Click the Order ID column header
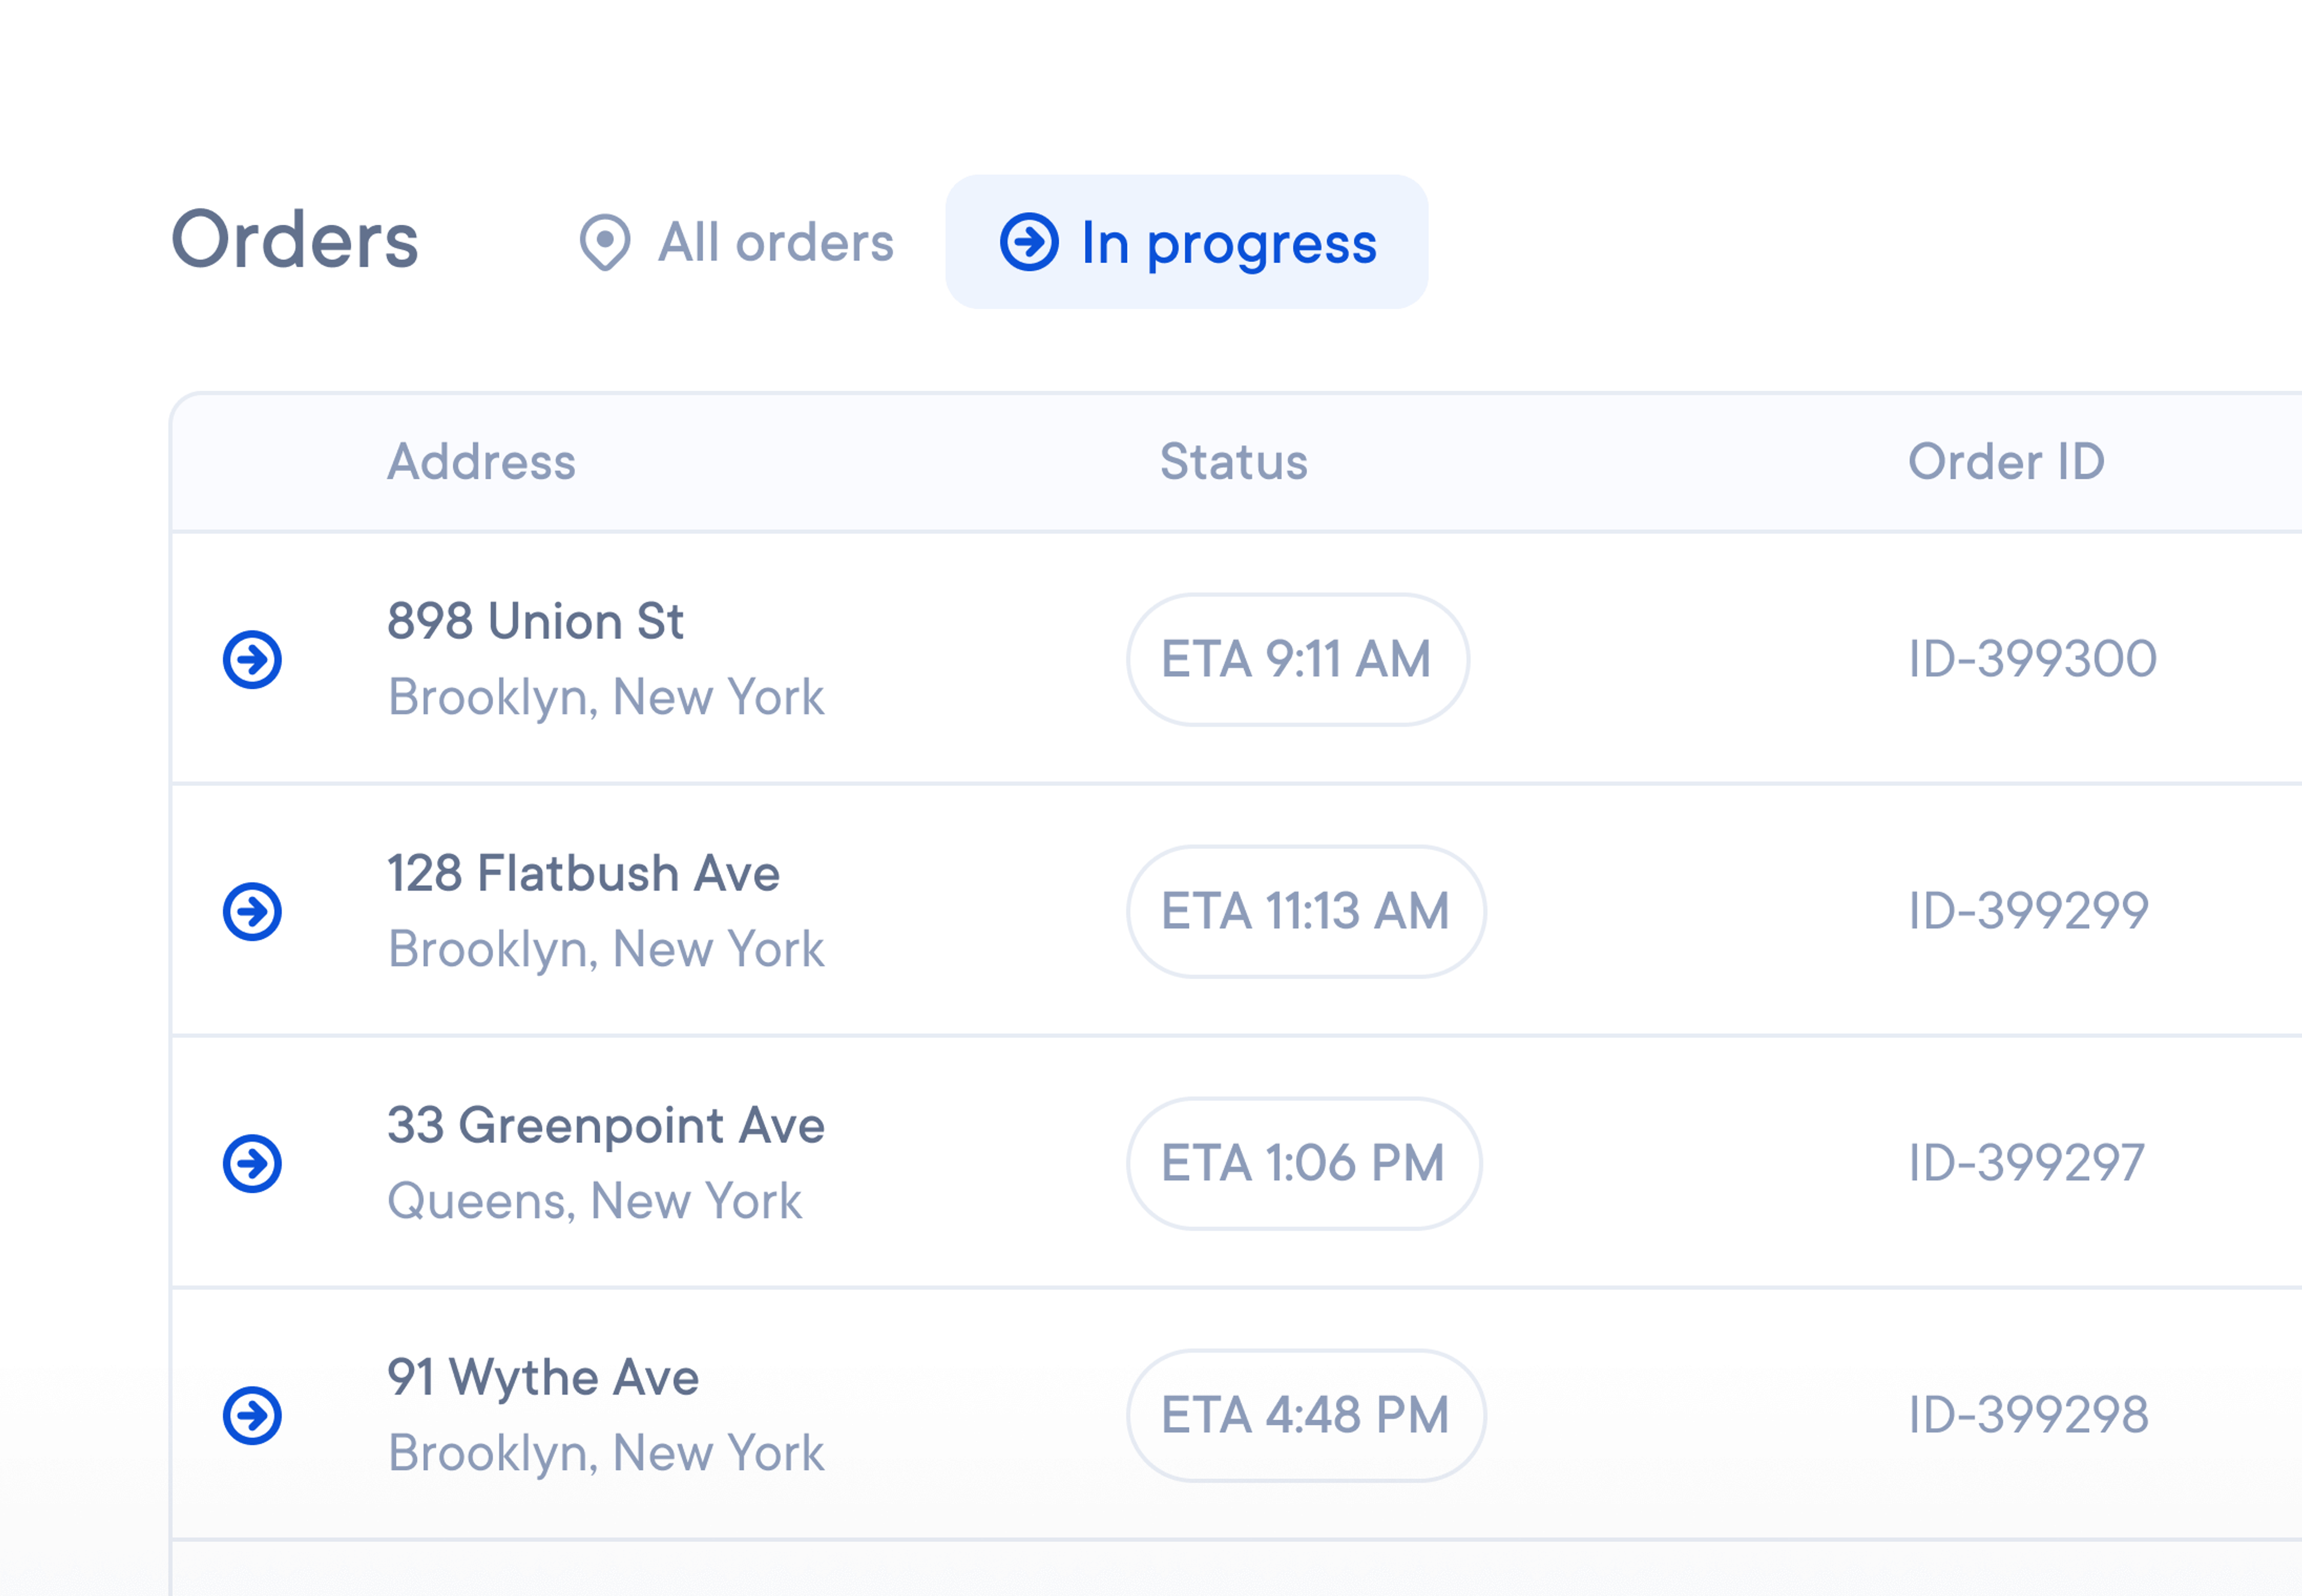 click(2044, 461)
